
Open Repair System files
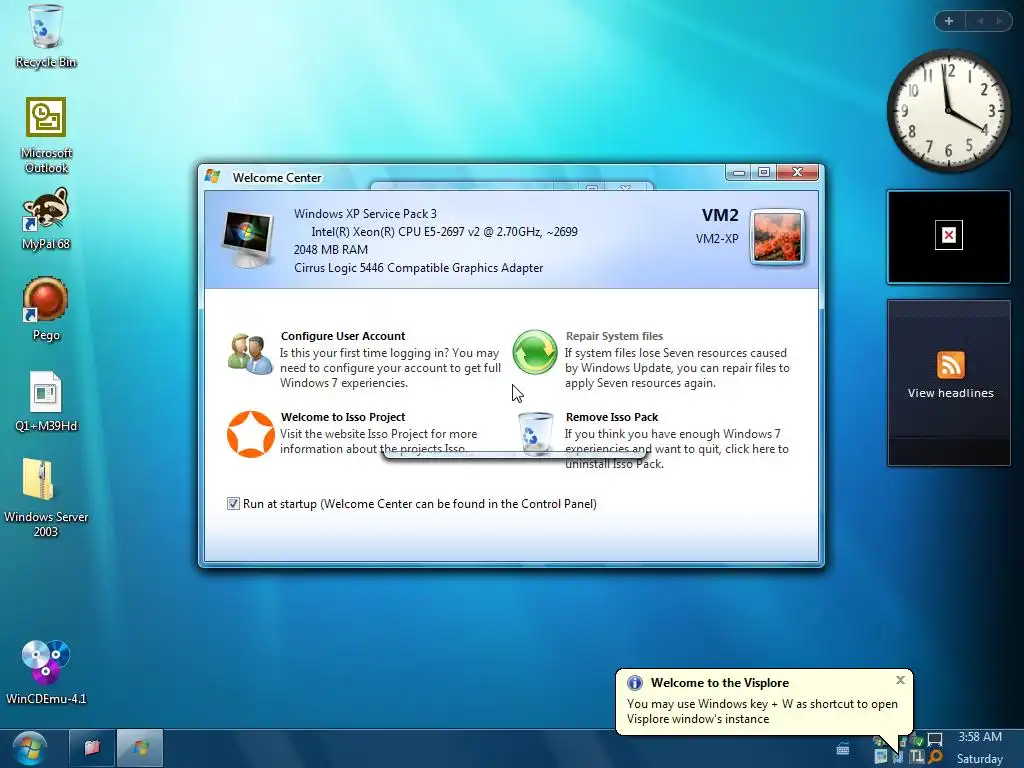coord(614,336)
